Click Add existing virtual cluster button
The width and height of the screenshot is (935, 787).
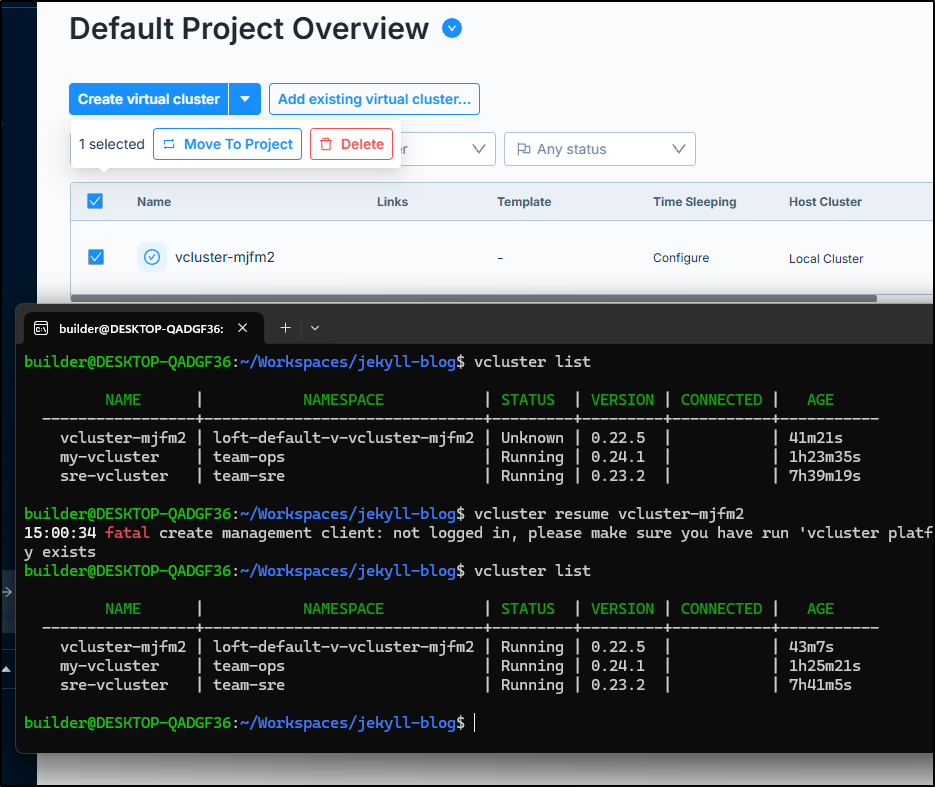374,99
